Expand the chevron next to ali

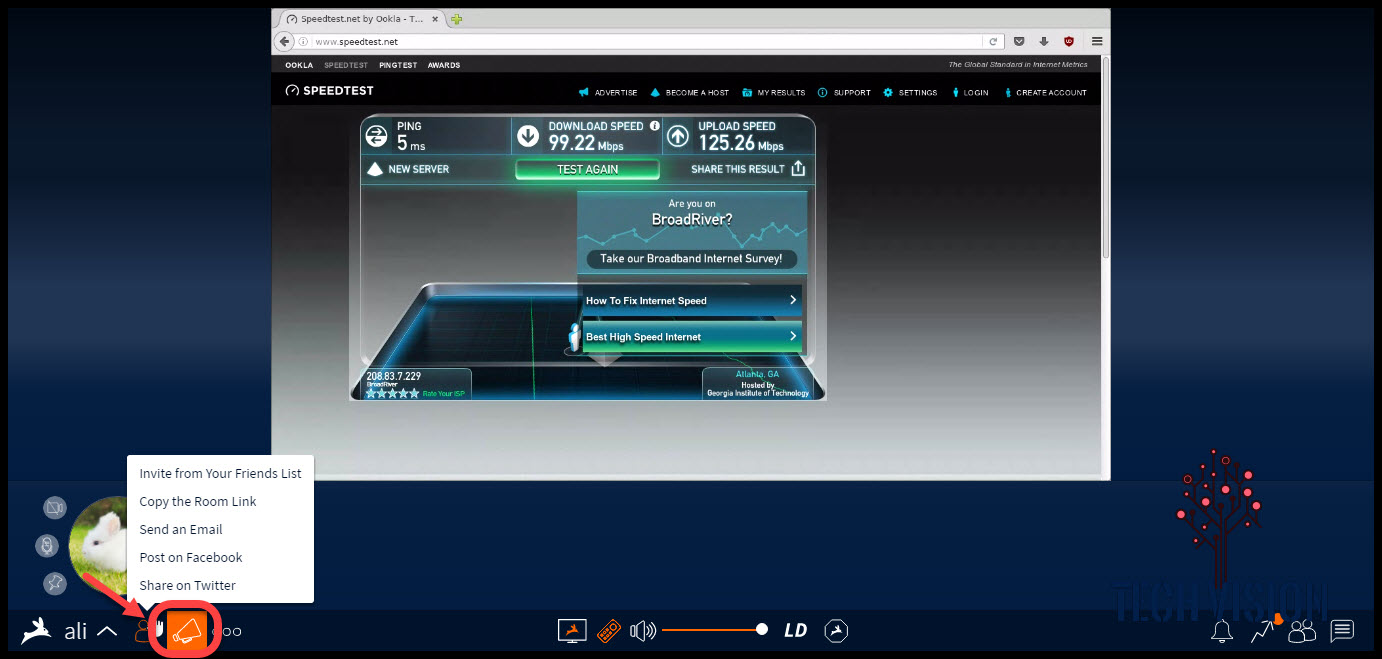107,631
